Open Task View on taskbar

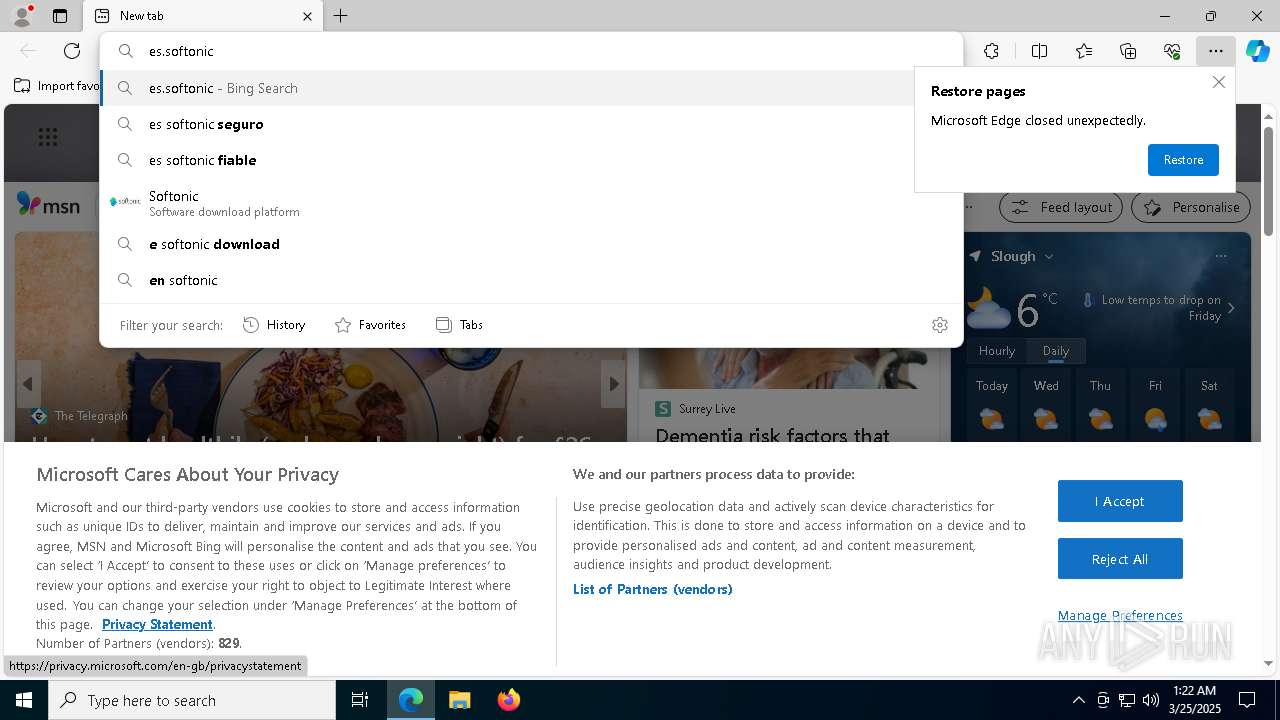[x=360, y=700]
